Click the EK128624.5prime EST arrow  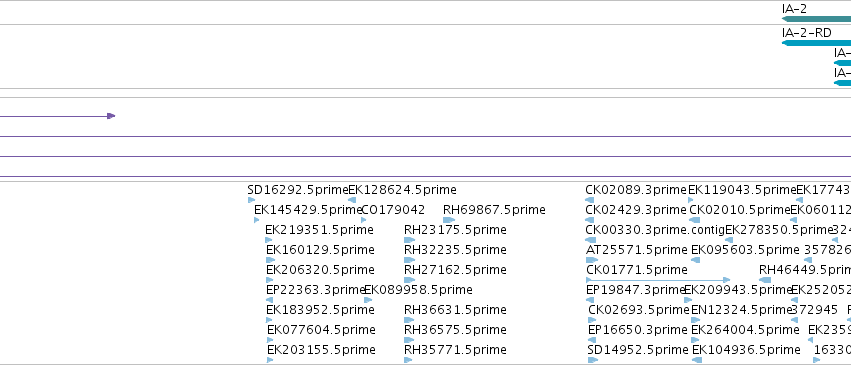[352, 200]
